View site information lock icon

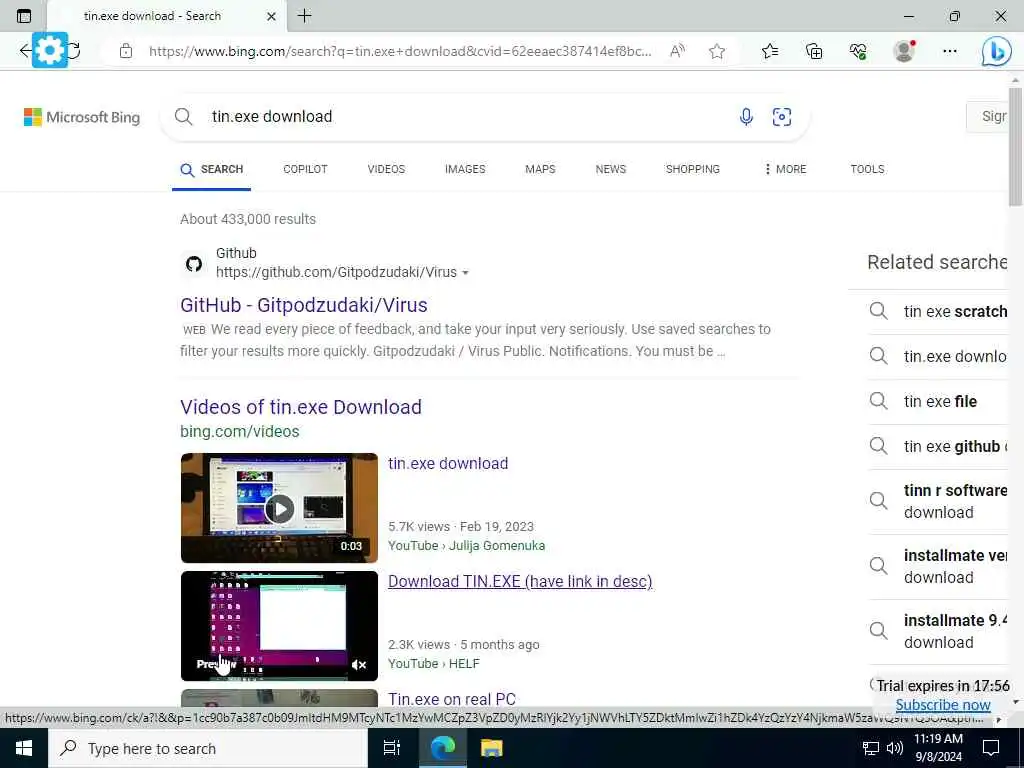pyautogui.click(x=126, y=51)
